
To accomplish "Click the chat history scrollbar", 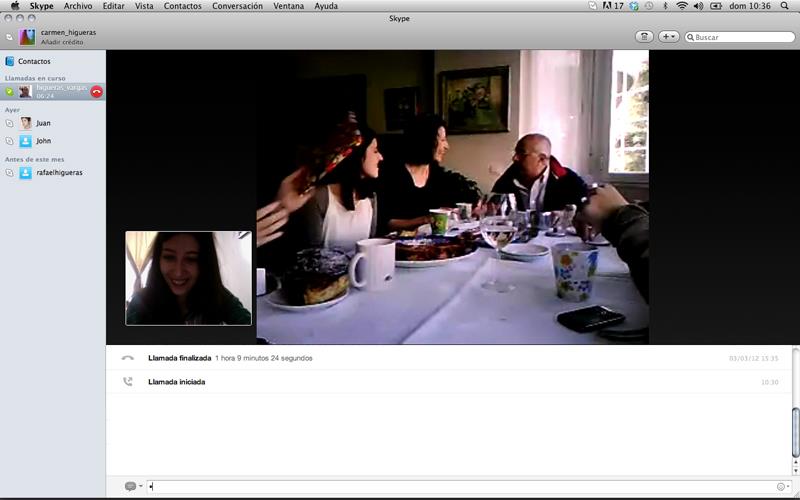I will (795, 418).
